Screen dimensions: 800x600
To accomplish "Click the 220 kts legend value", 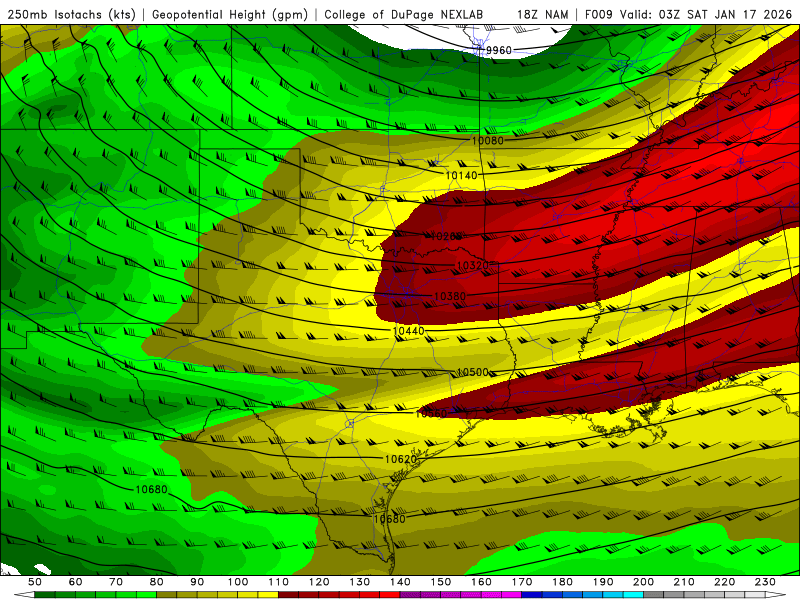I will (x=724, y=582).
